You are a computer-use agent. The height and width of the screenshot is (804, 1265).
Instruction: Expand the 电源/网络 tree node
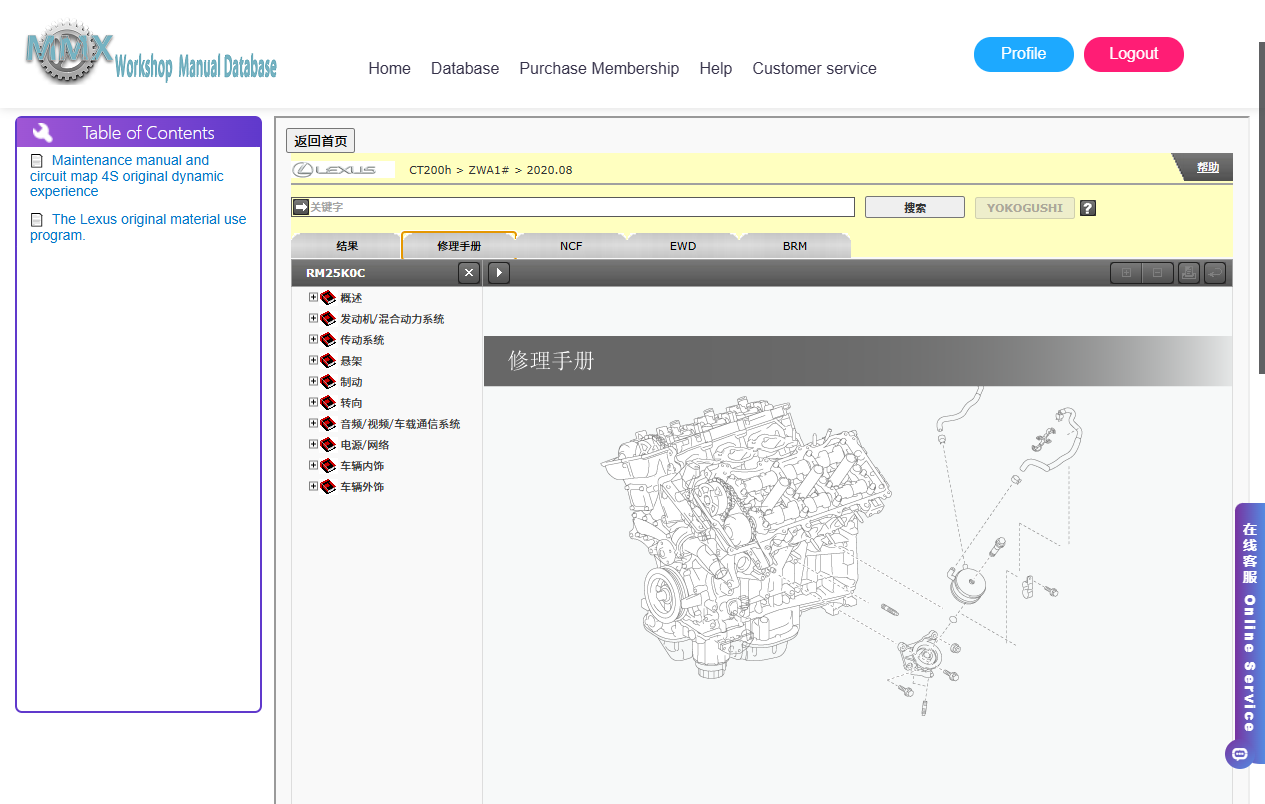tap(313, 444)
